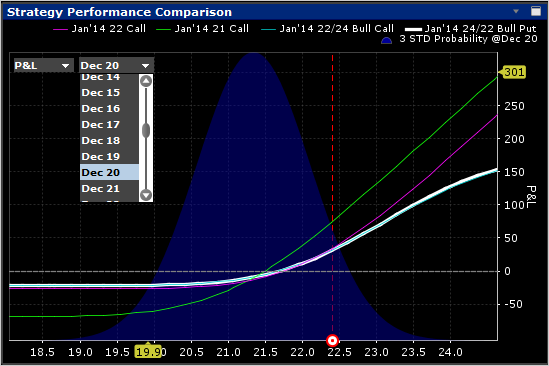Click the yellow 19.90 price label

[x=148, y=351]
